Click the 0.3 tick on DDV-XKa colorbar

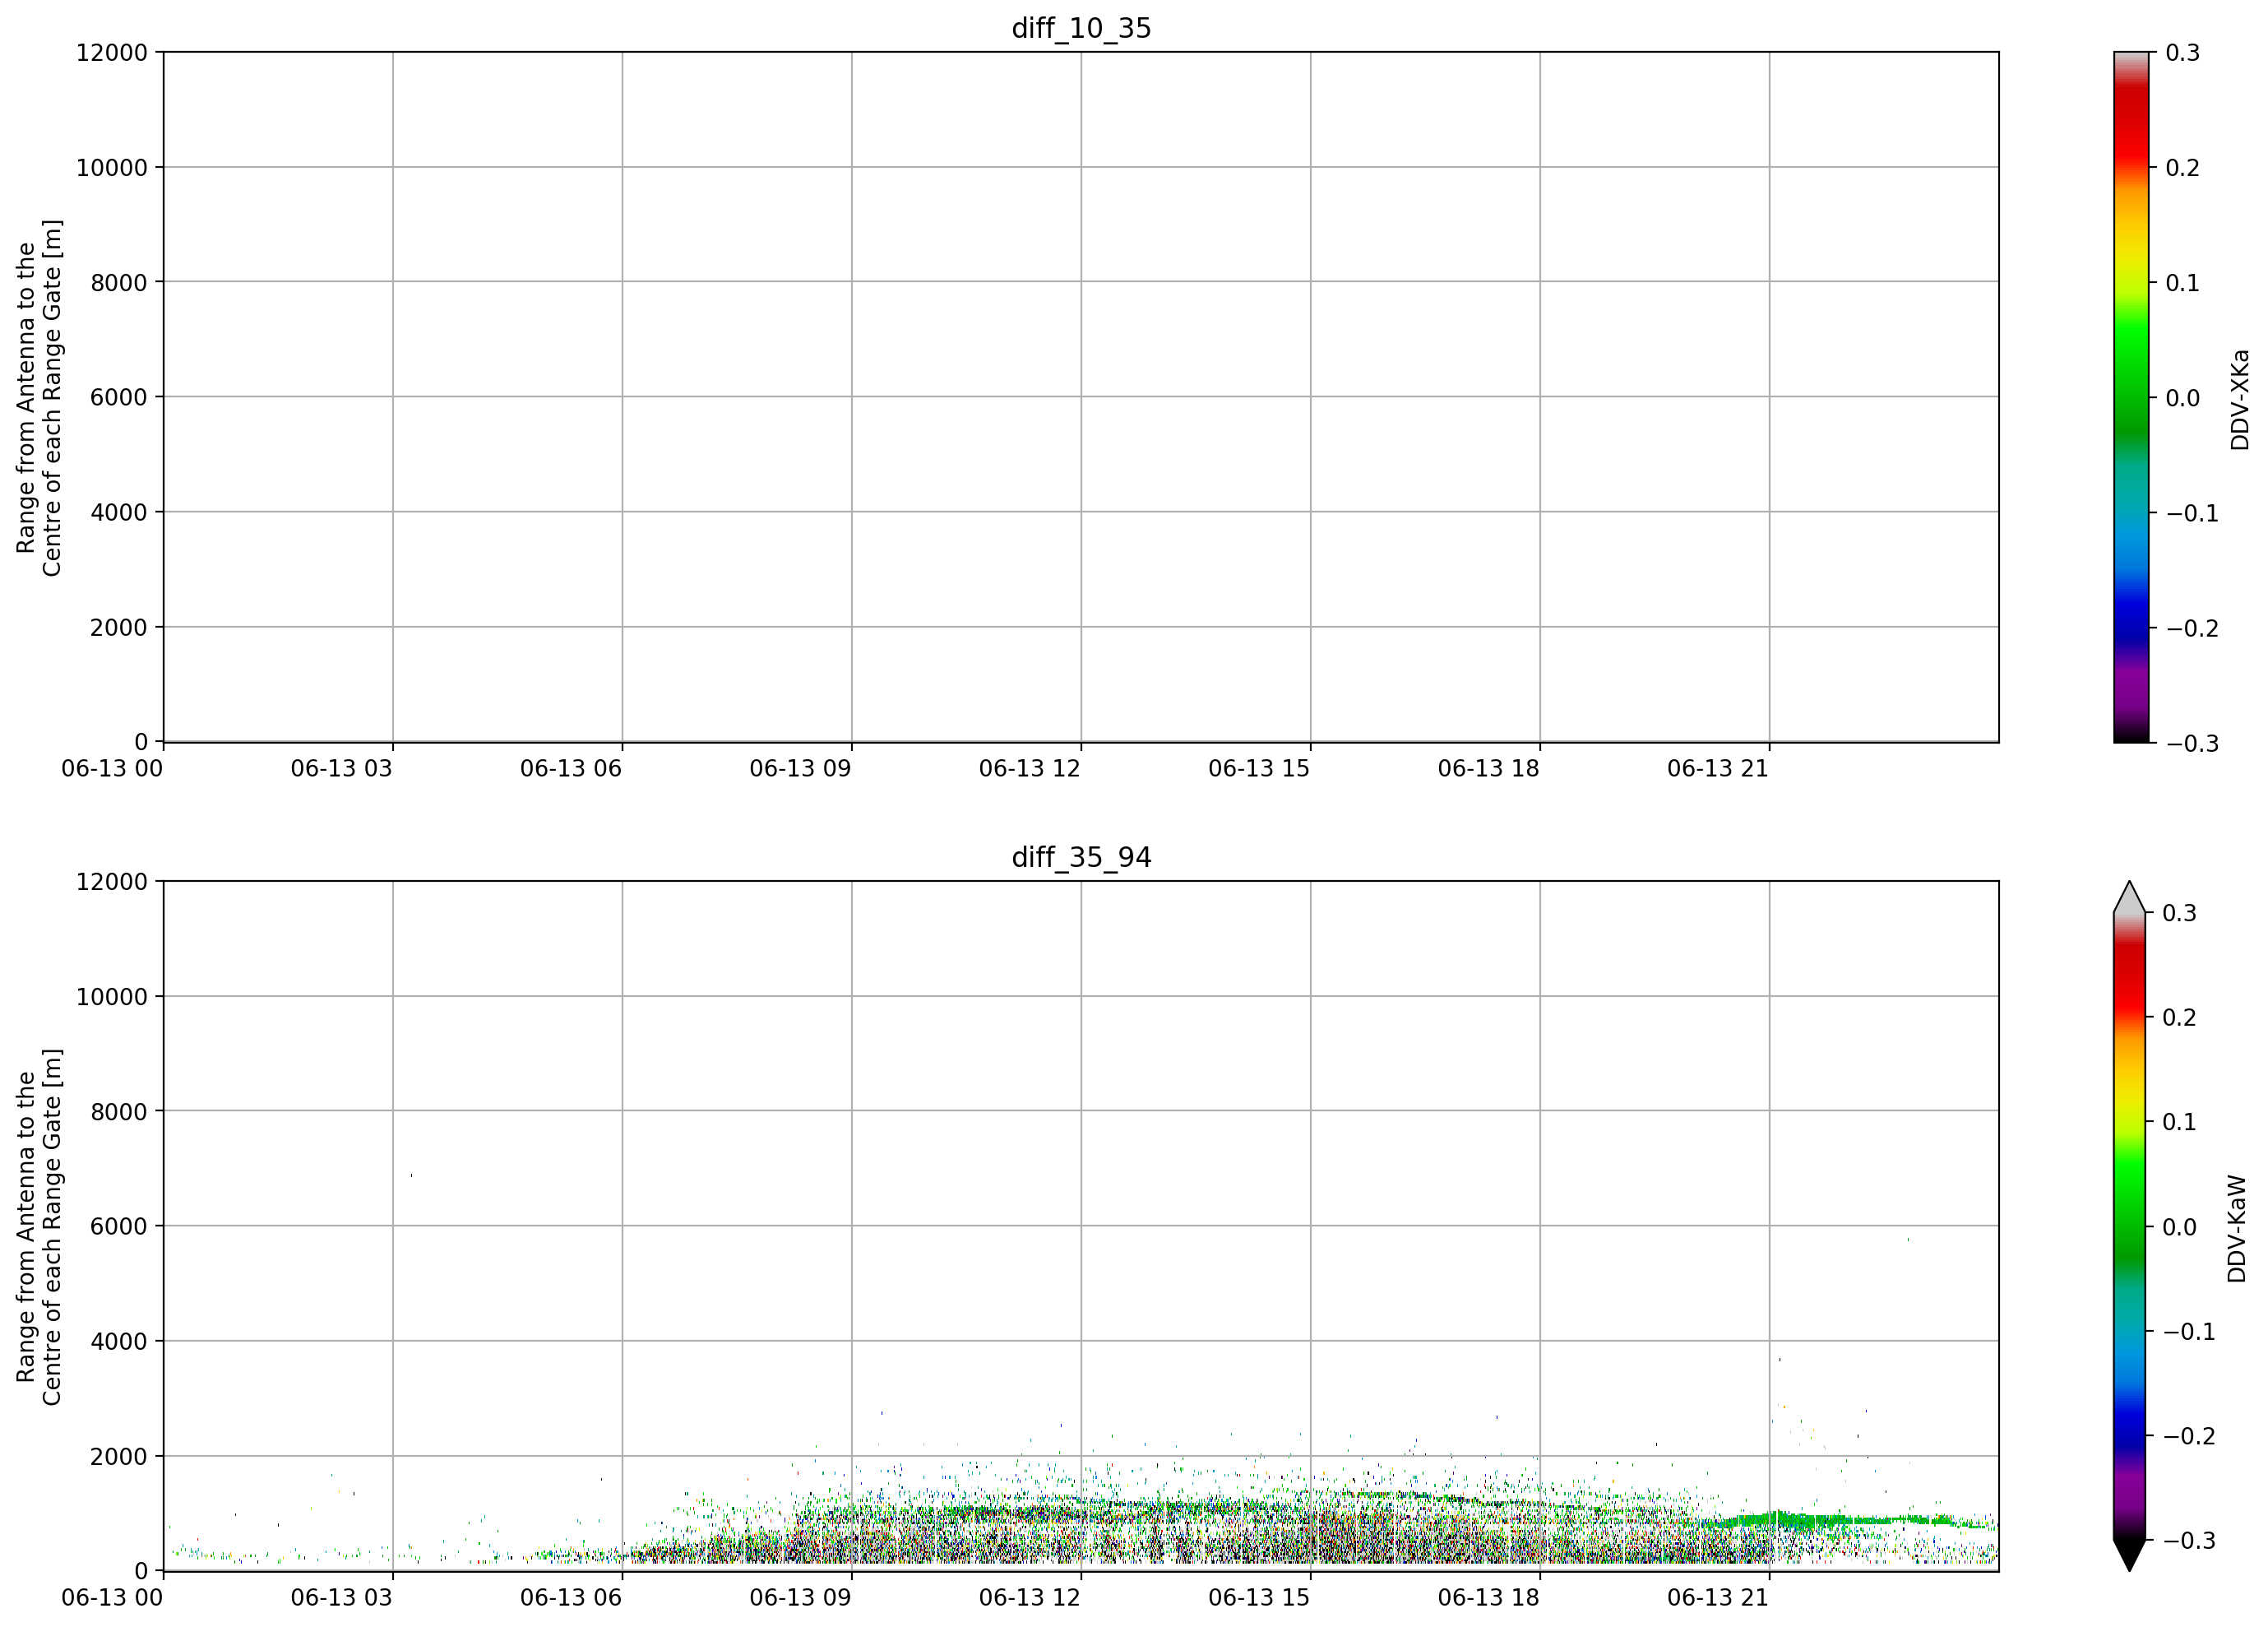pos(2183,52)
